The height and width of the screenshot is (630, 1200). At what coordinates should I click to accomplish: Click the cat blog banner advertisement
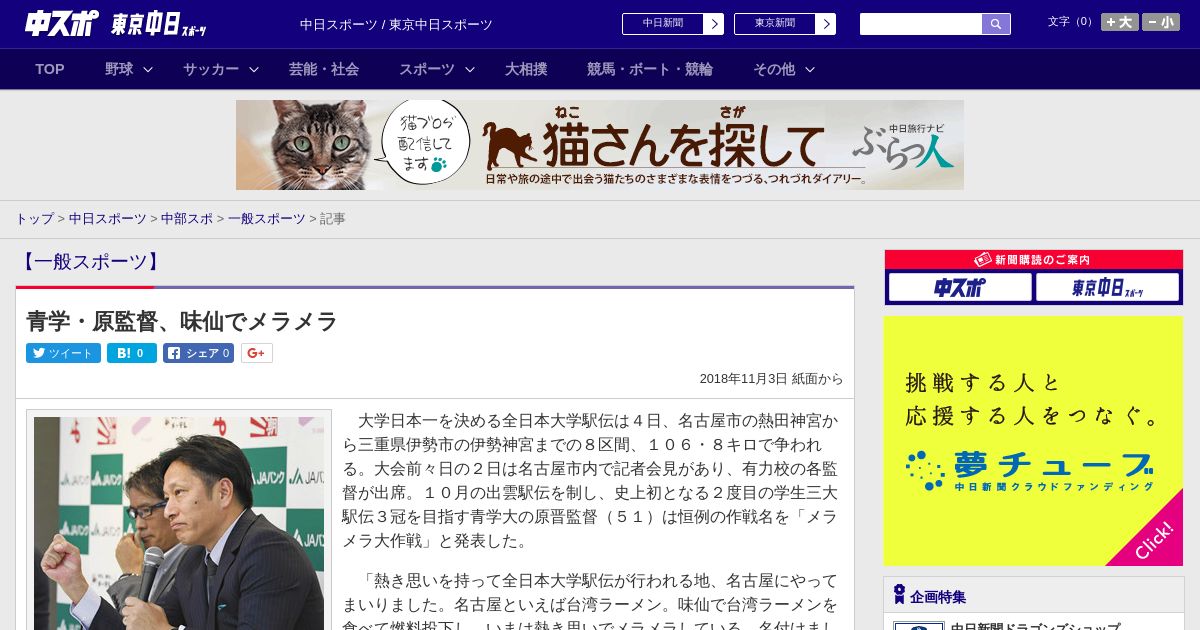tap(600, 145)
